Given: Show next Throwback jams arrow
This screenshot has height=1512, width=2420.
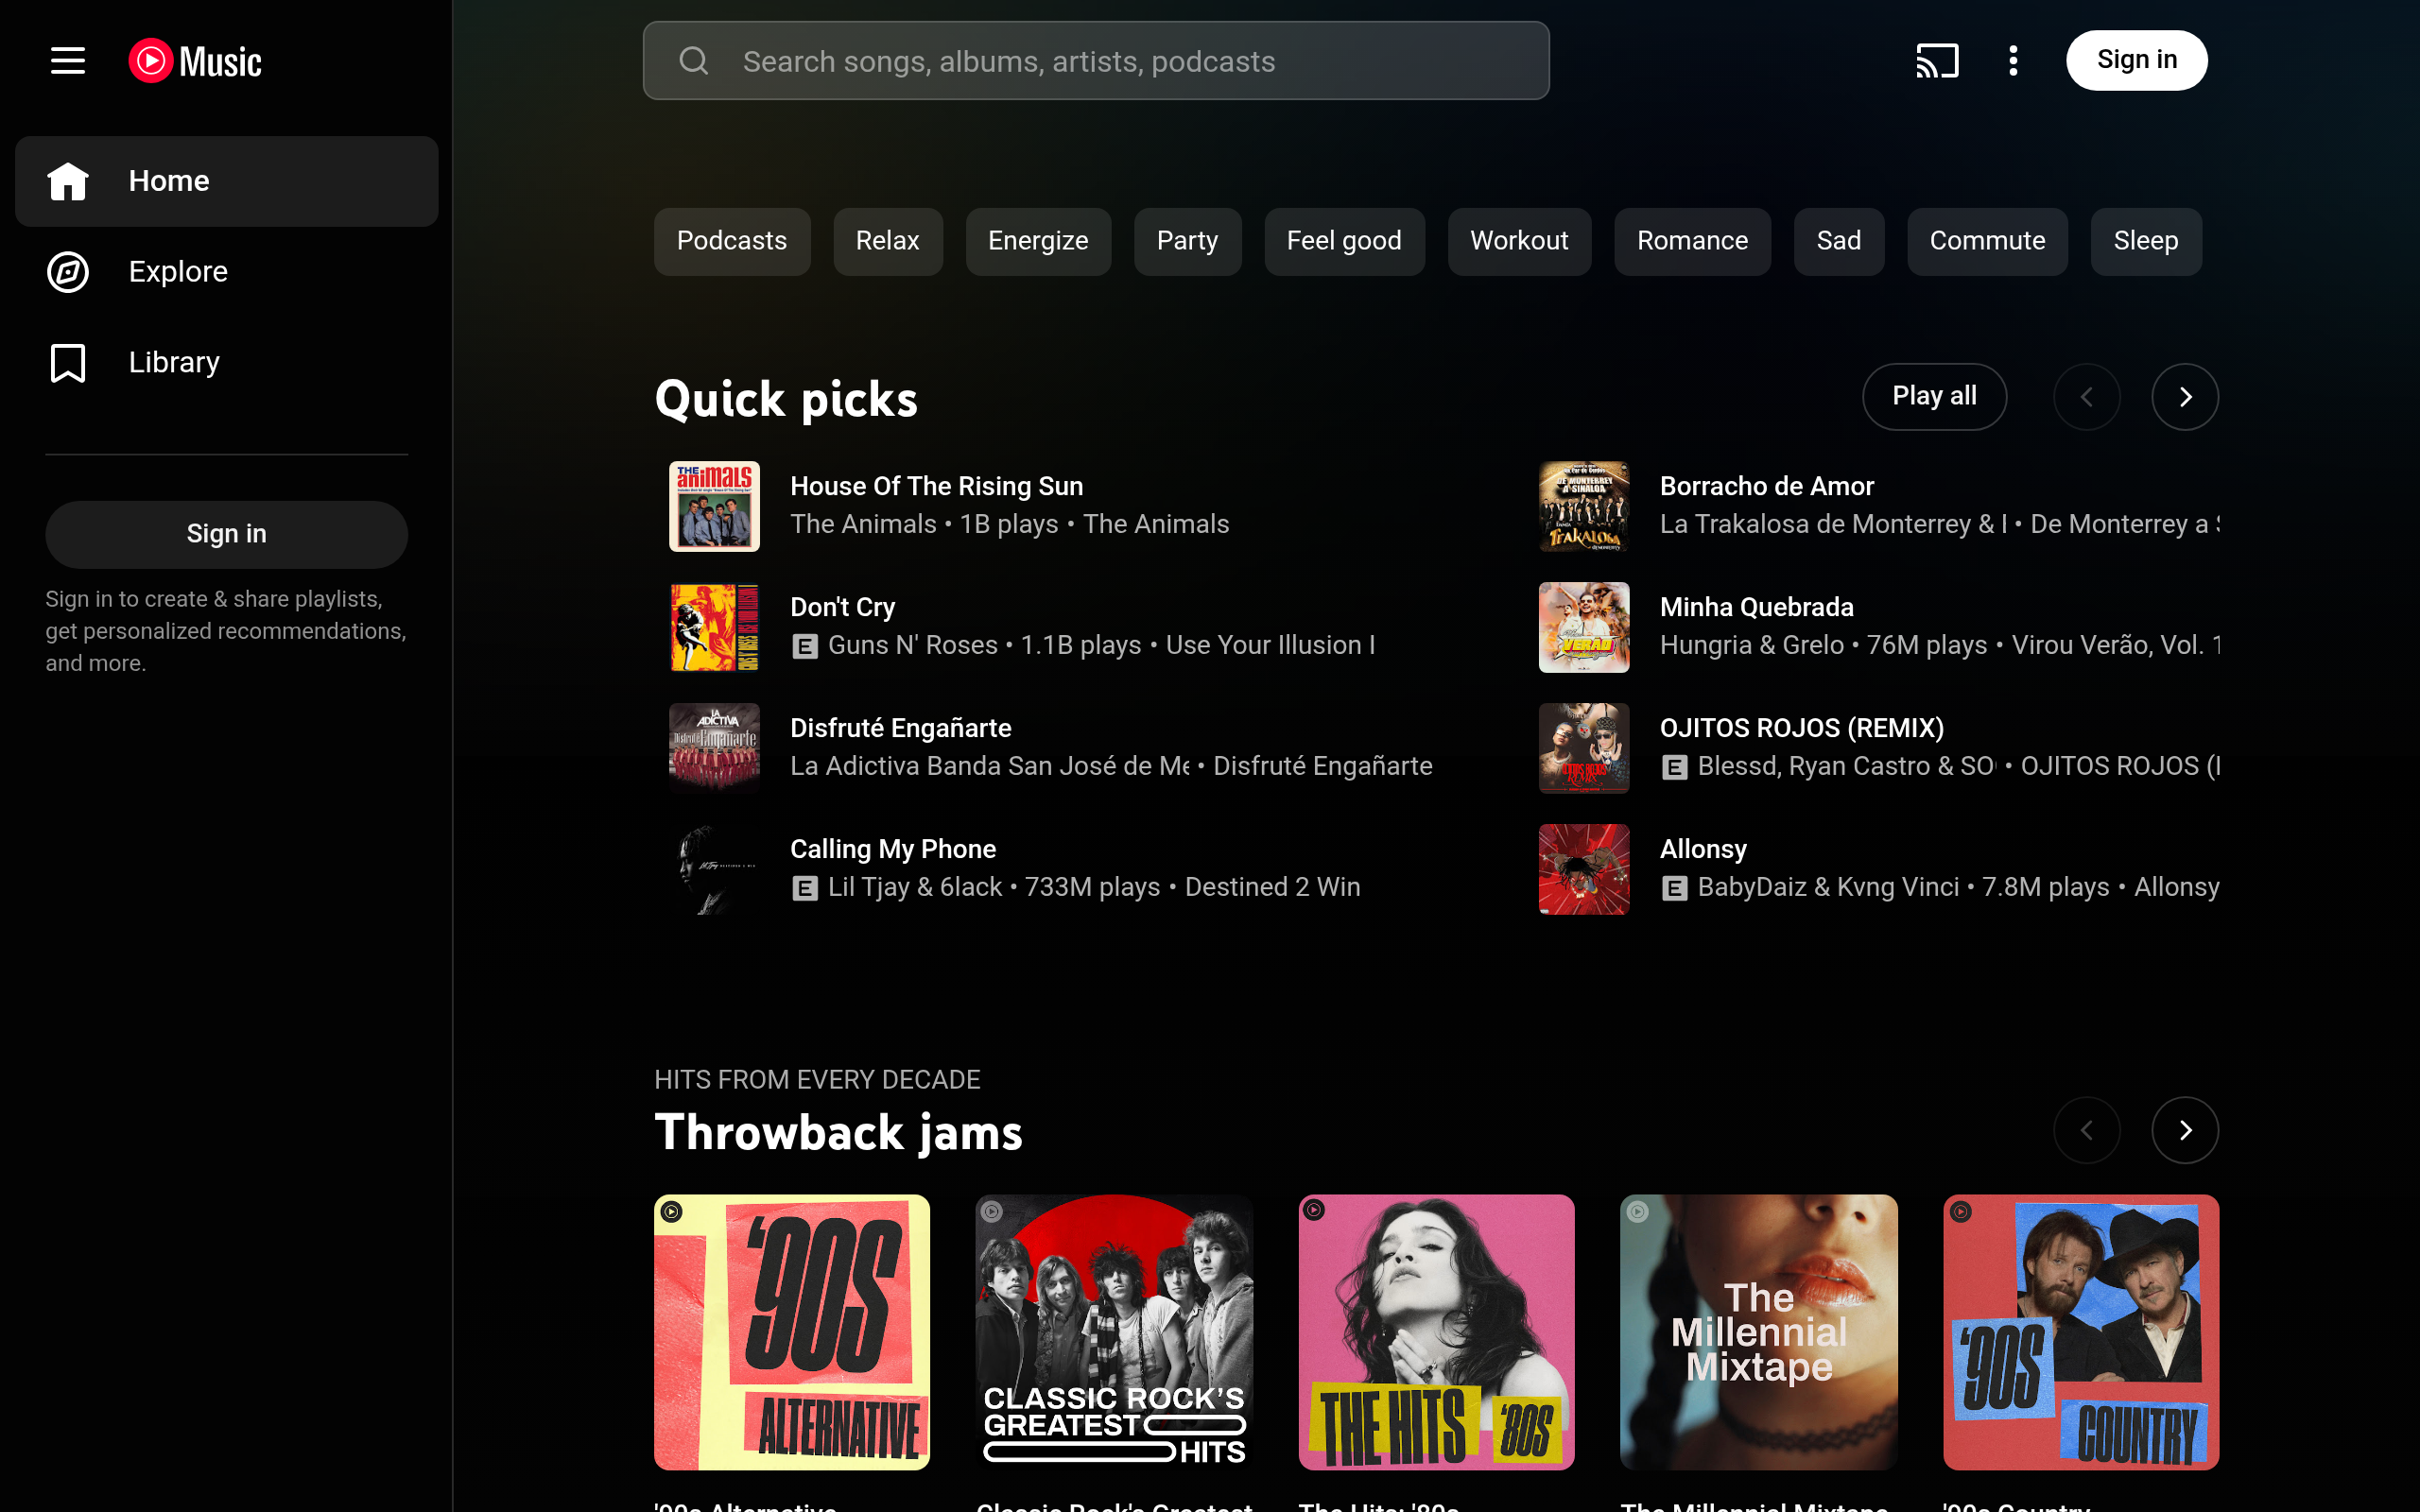Looking at the screenshot, I should (x=2185, y=1130).
